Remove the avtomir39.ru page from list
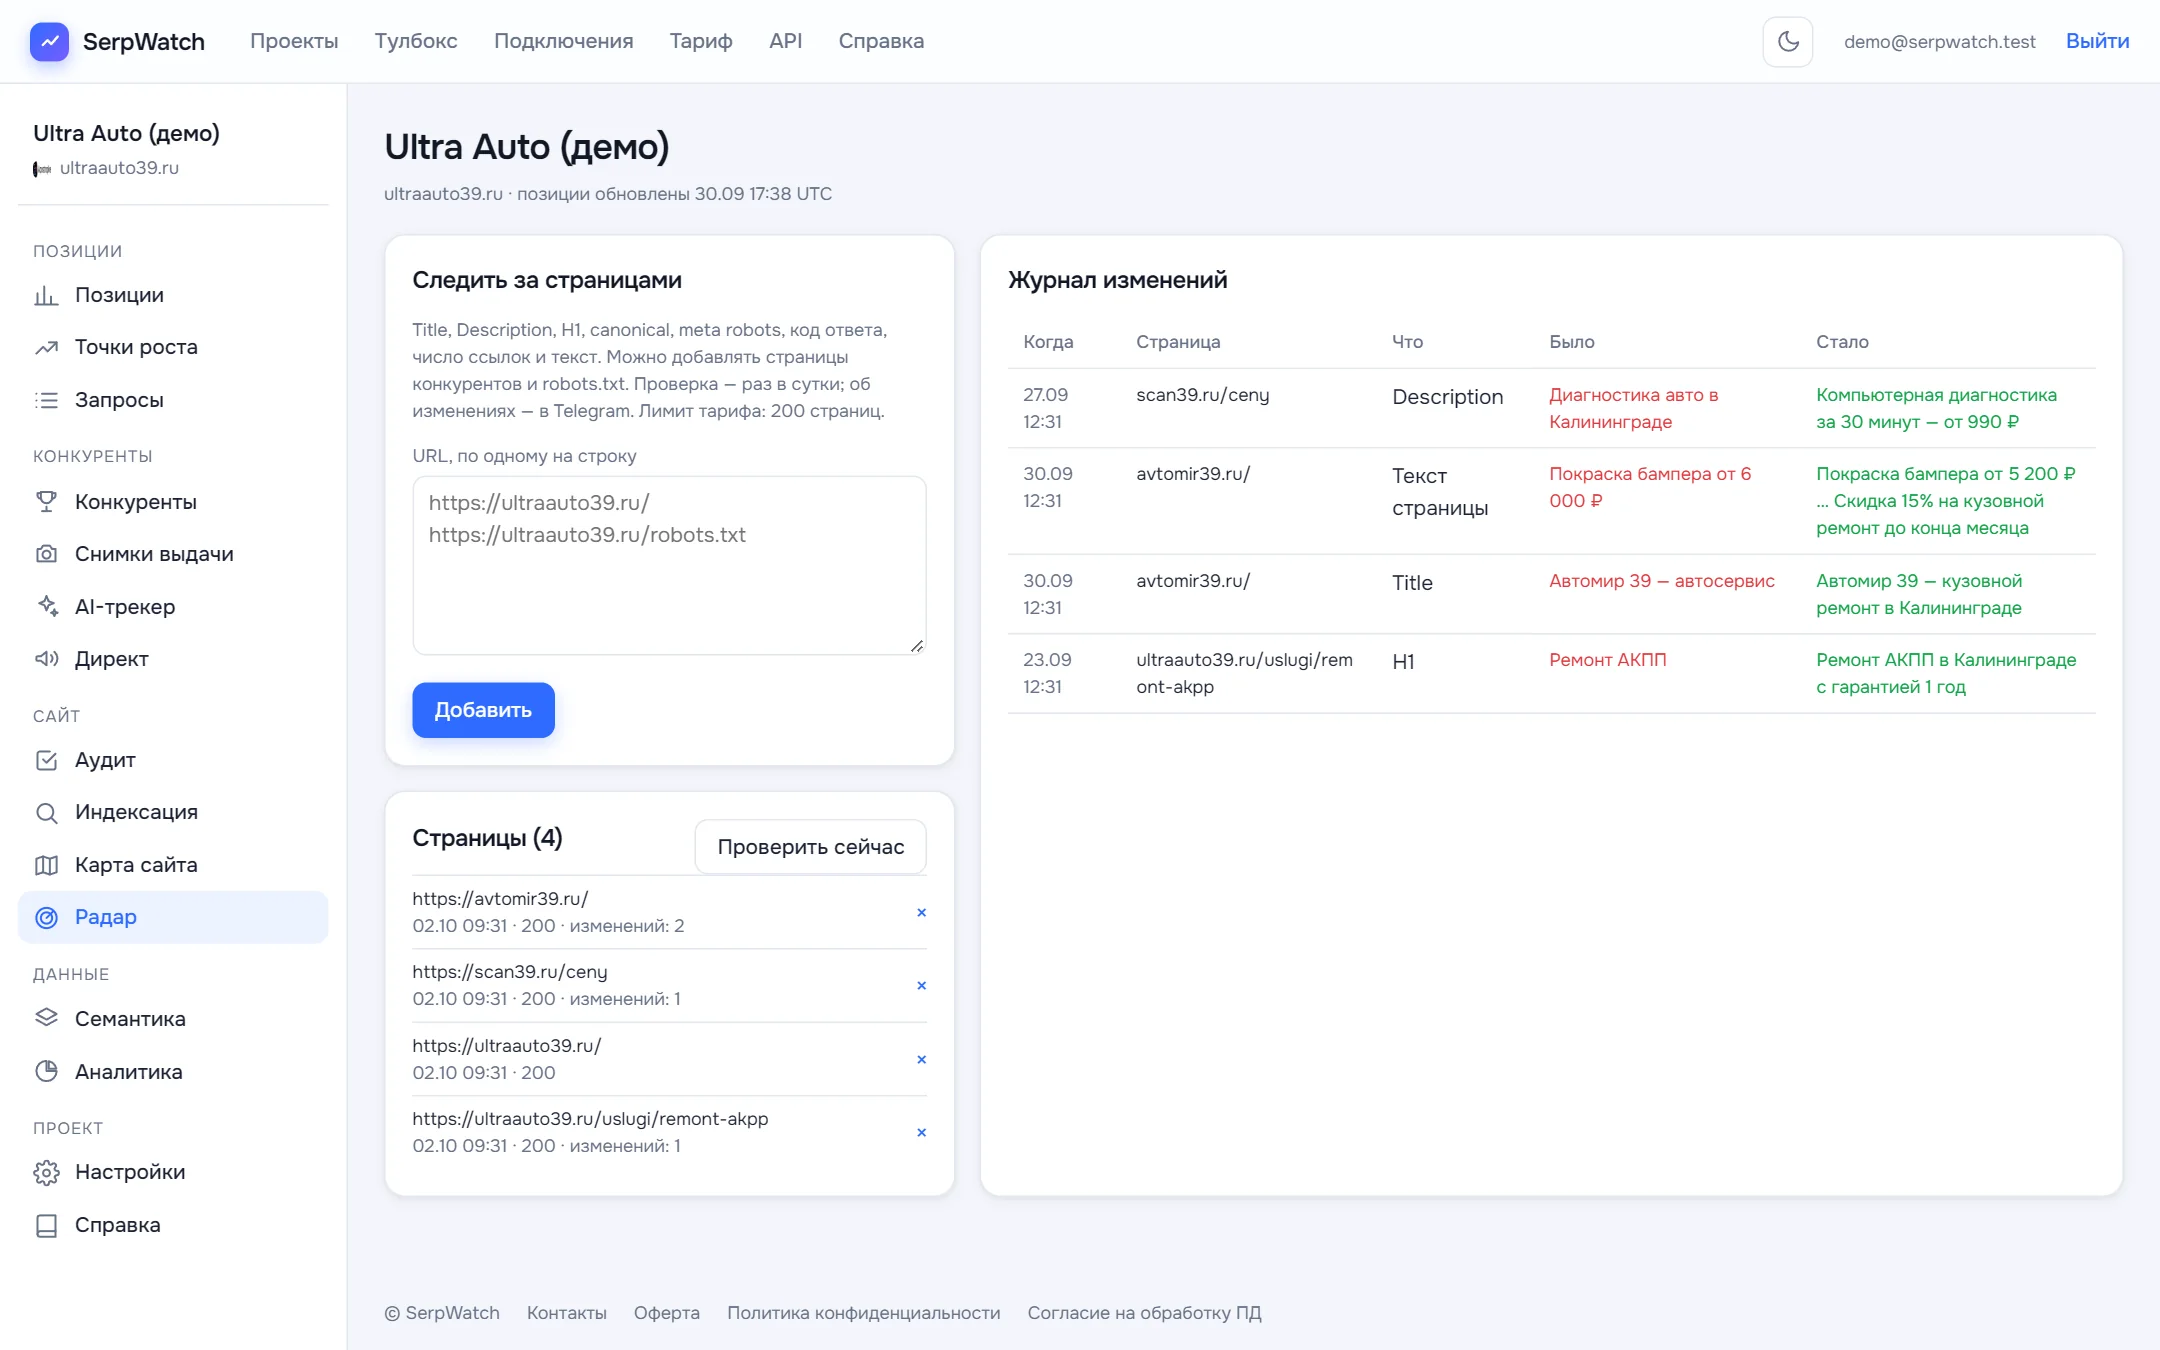The width and height of the screenshot is (2160, 1350). (x=921, y=912)
